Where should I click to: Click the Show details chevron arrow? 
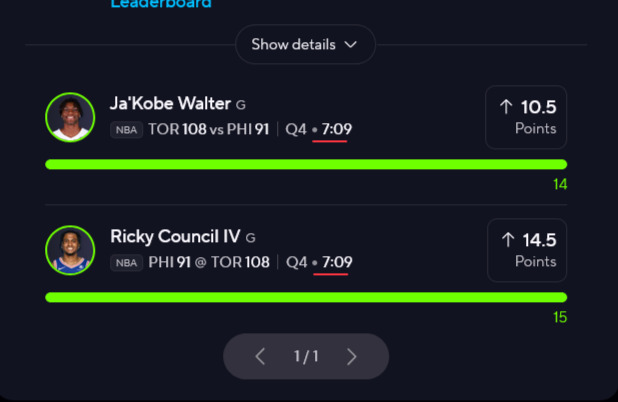tap(350, 45)
